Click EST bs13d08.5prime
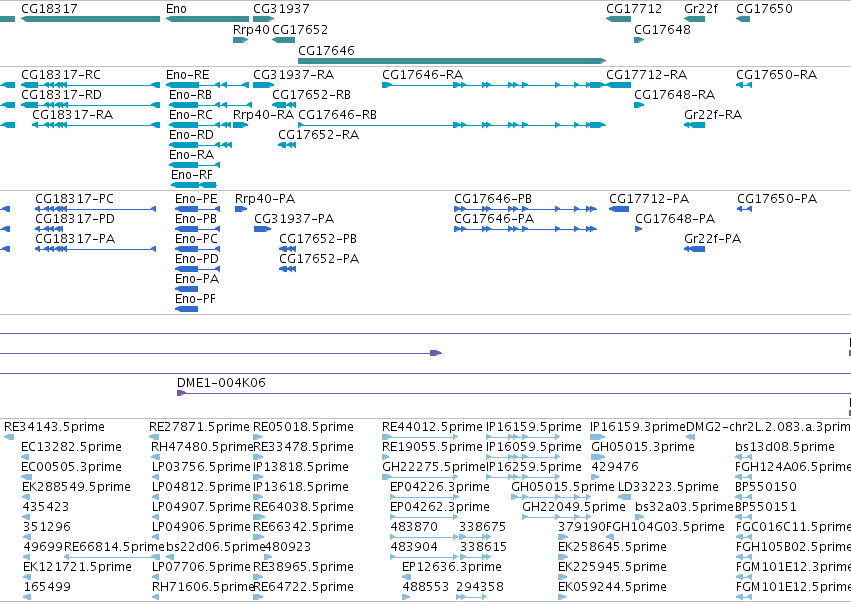Viewport: 851px width, 602px height. tap(785, 447)
